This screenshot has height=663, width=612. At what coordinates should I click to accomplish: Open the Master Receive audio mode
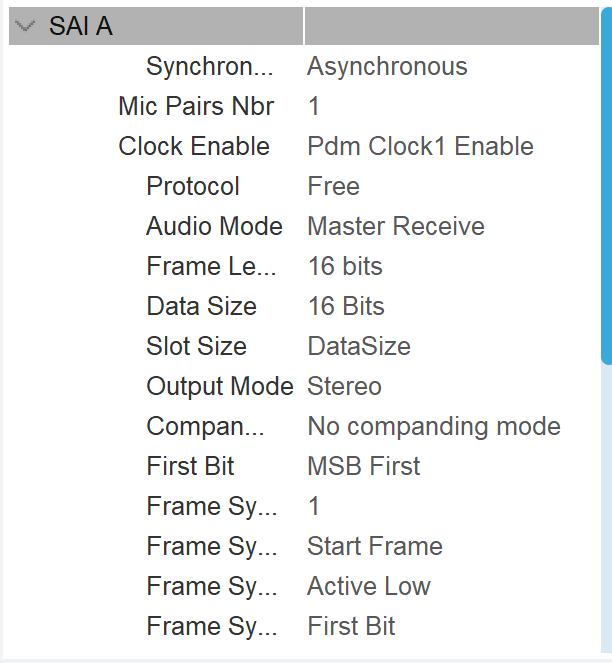[x=395, y=227]
